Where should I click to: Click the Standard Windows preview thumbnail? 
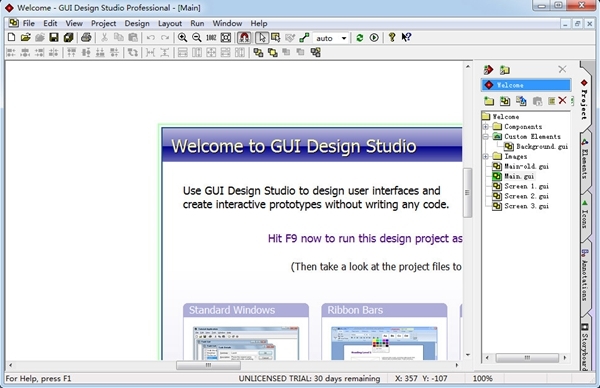pos(246,343)
